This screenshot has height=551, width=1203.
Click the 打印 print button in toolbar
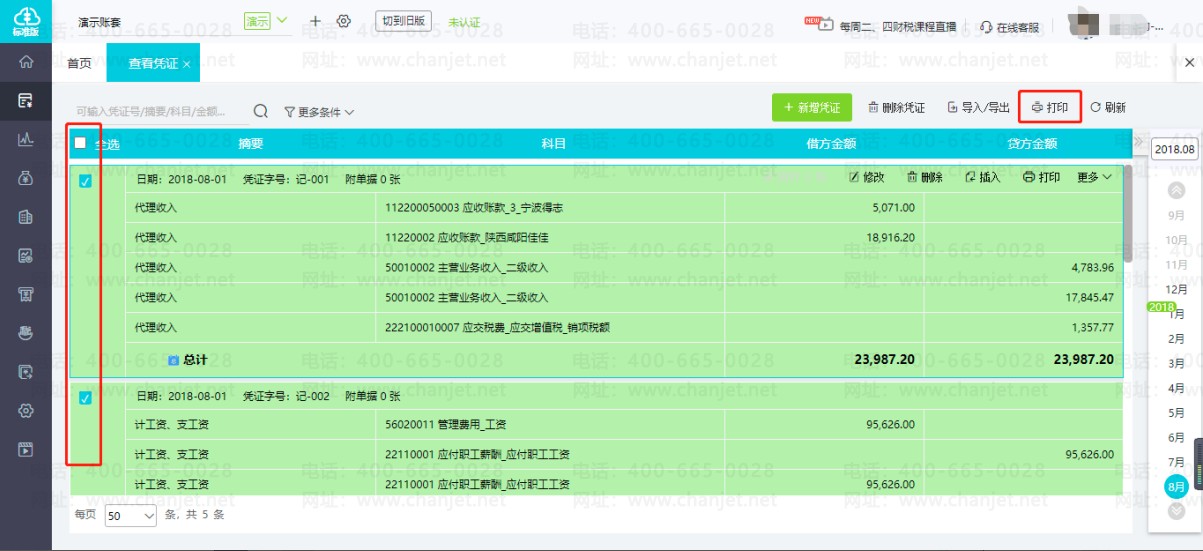[x=1050, y=107]
